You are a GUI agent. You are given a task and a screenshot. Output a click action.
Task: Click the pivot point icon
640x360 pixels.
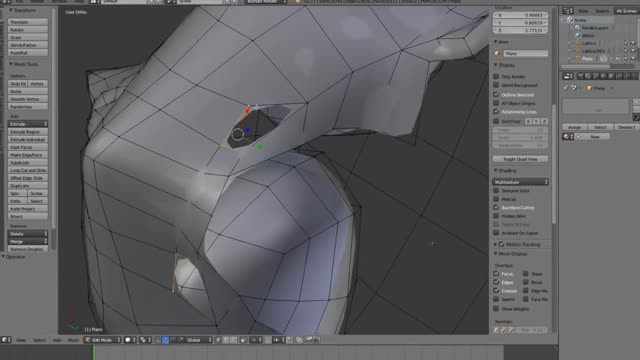click(144, 340)
